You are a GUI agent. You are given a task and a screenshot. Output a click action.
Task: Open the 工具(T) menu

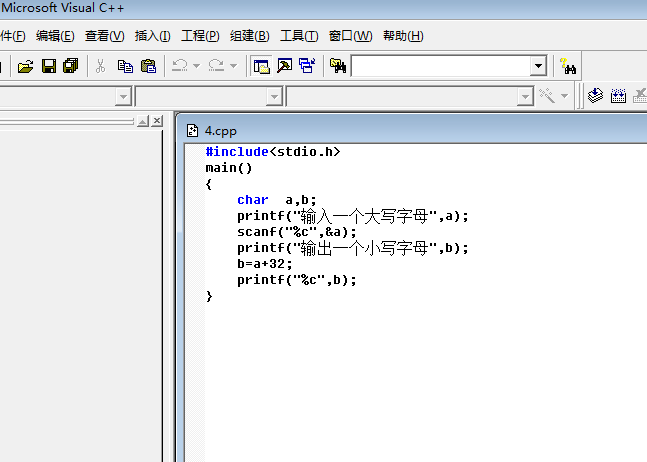tap(299, 36)
